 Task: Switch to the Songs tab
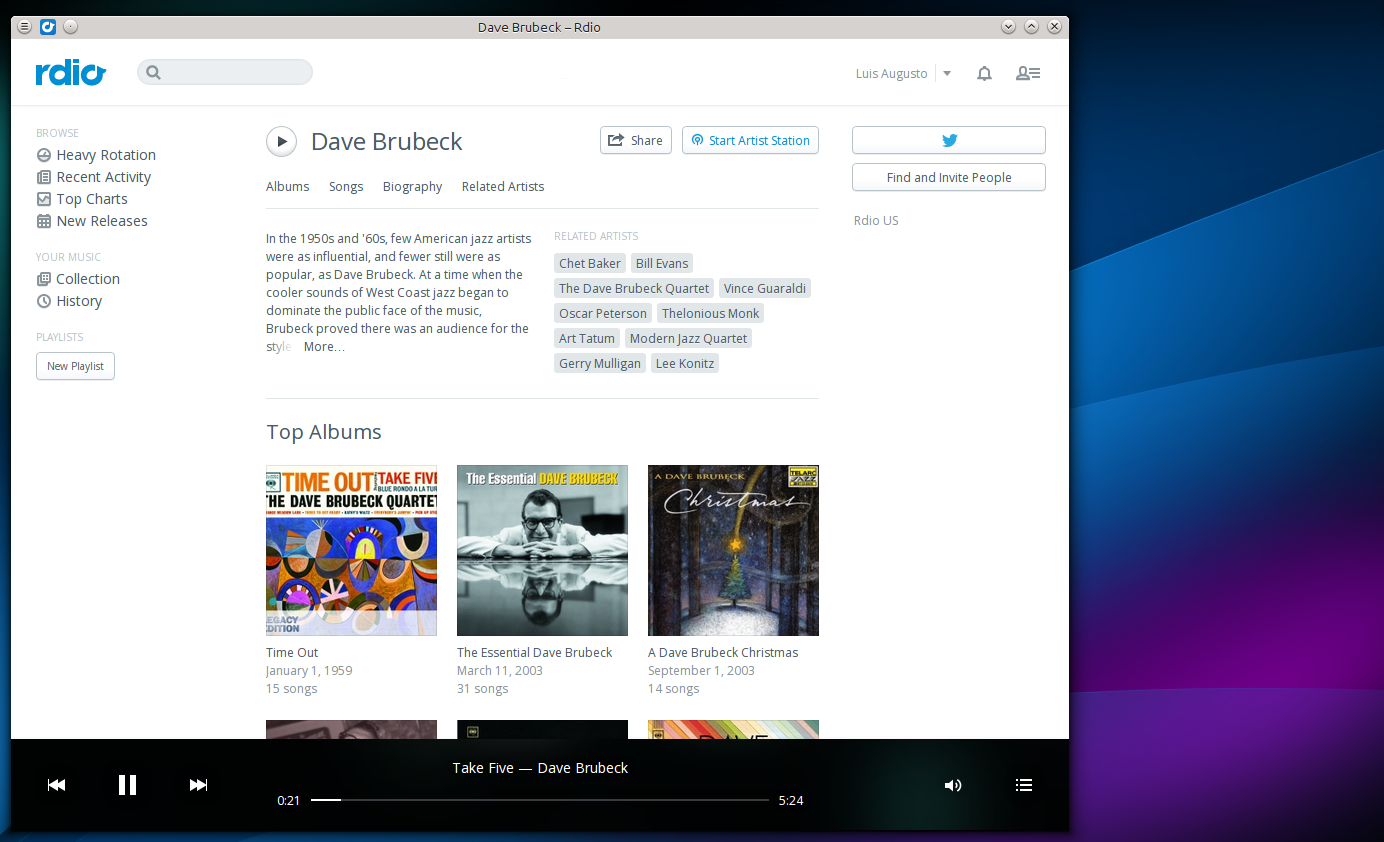[x=346, y=187]
